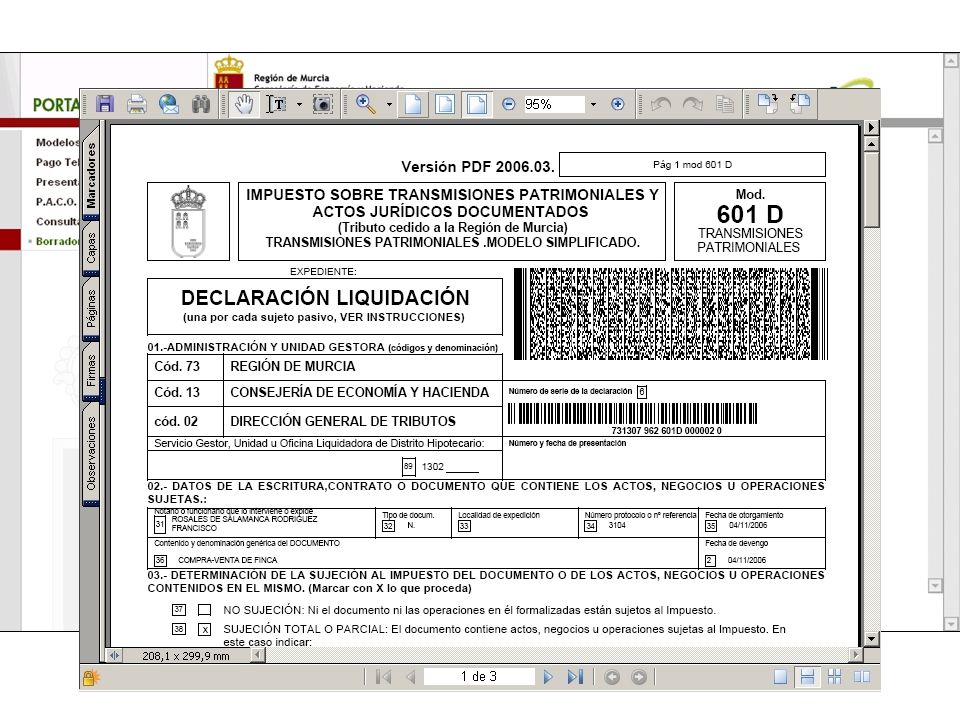The image size is (960, 720).
Task: Set view to Fit Page icon
Action: click(445, 104)
